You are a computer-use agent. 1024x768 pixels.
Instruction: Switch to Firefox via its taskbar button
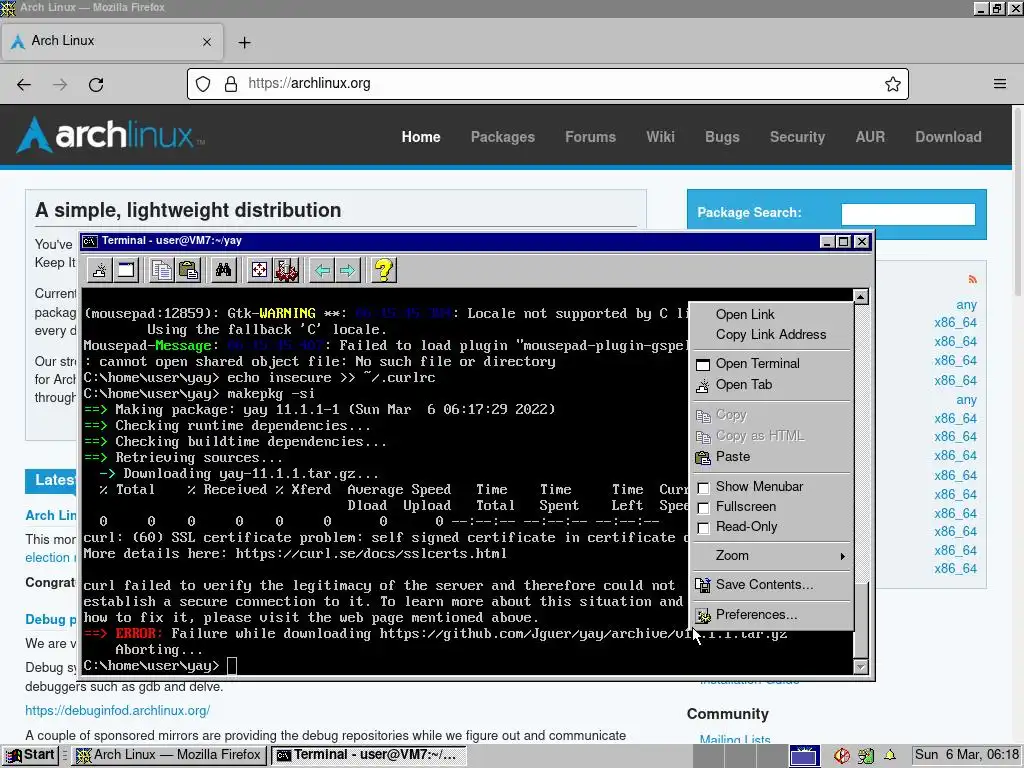[x=169, y=755]
